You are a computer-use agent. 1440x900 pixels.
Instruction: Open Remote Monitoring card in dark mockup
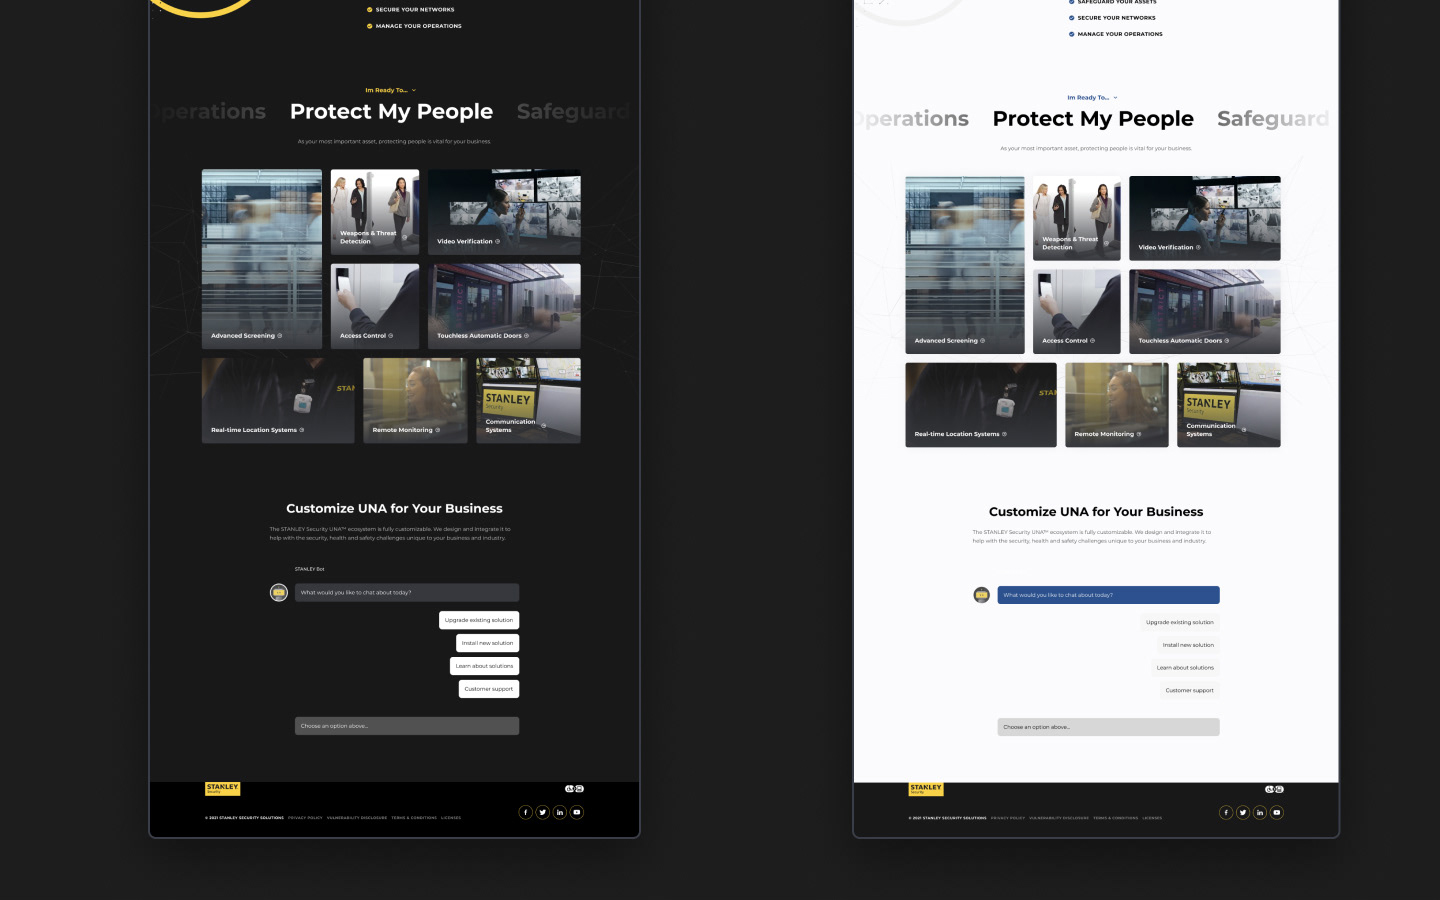[x=415, y=400]
